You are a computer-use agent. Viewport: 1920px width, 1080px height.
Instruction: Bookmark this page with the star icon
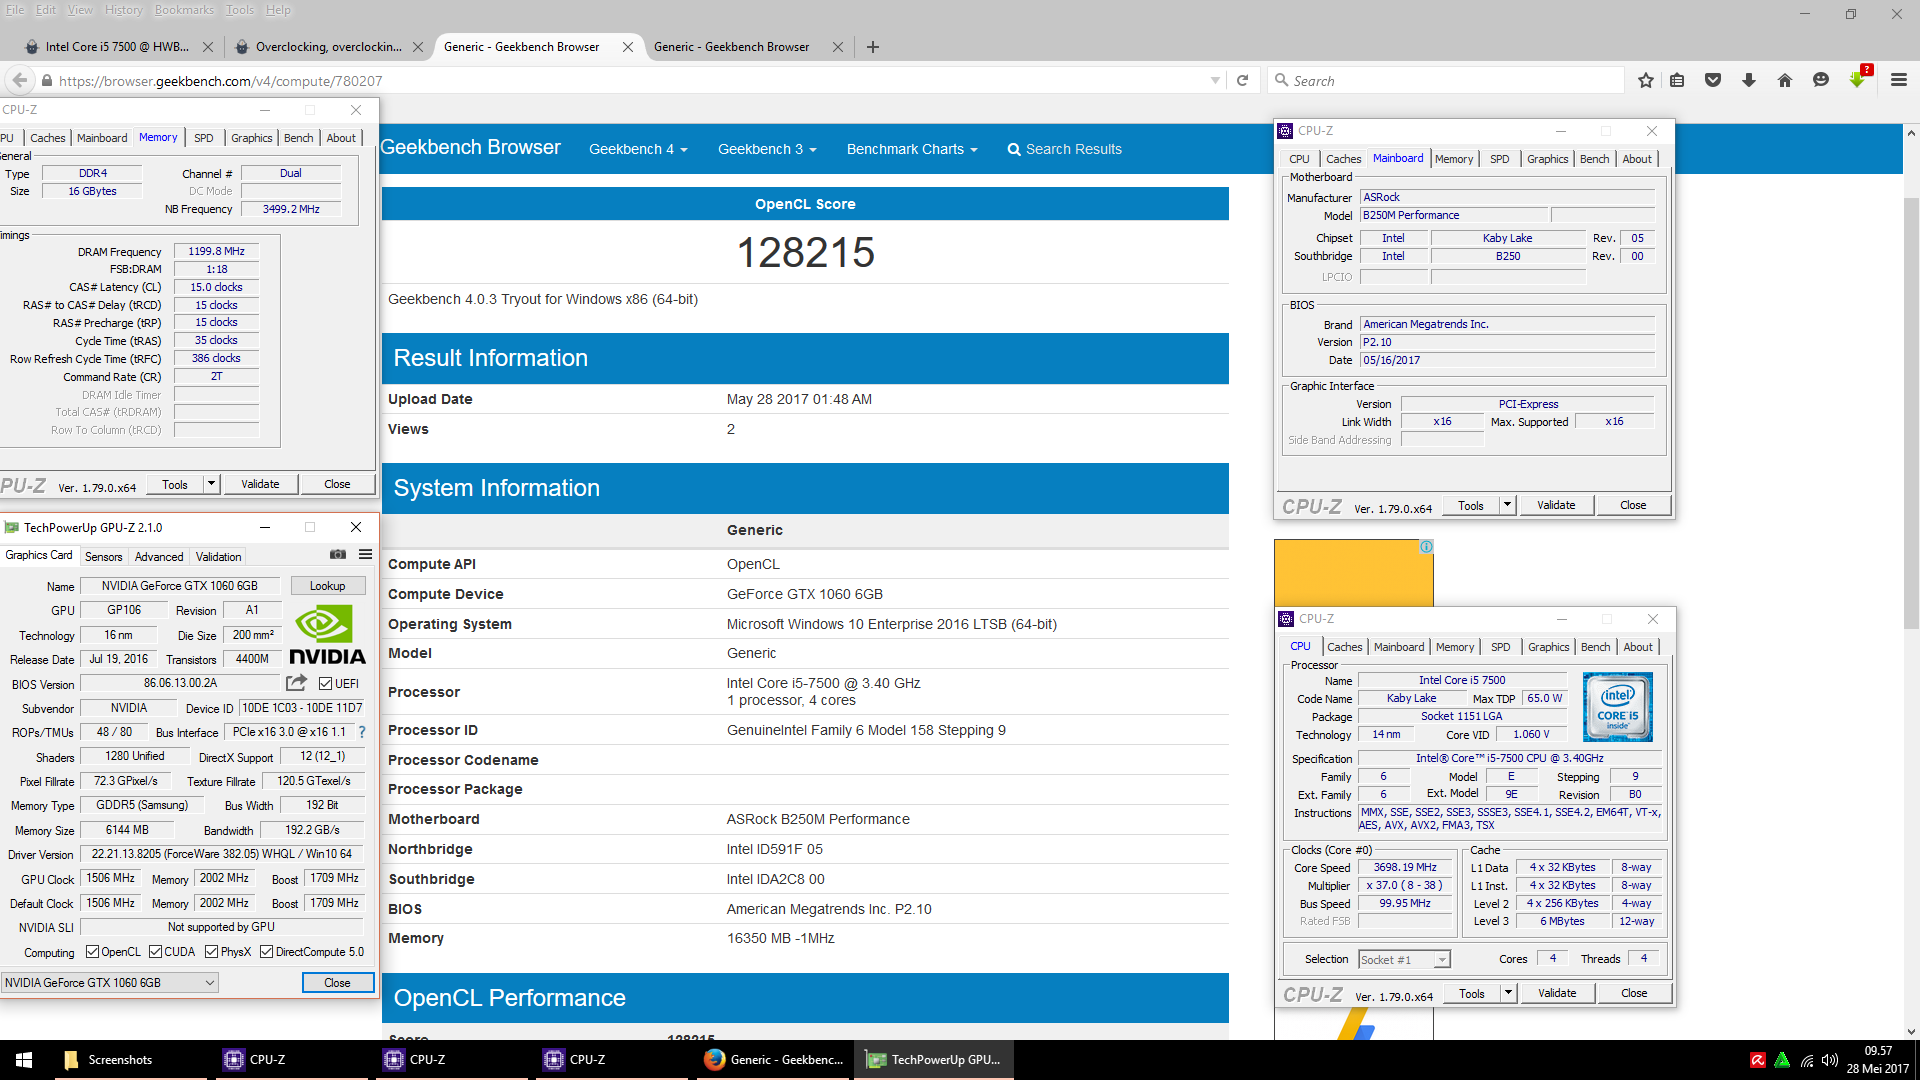(x=1646, y=81)
